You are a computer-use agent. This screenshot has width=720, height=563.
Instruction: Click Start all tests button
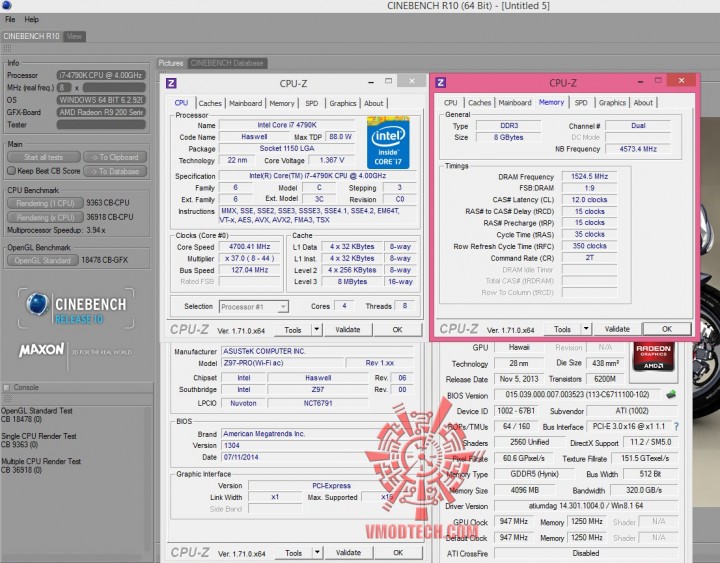point(44,157)
